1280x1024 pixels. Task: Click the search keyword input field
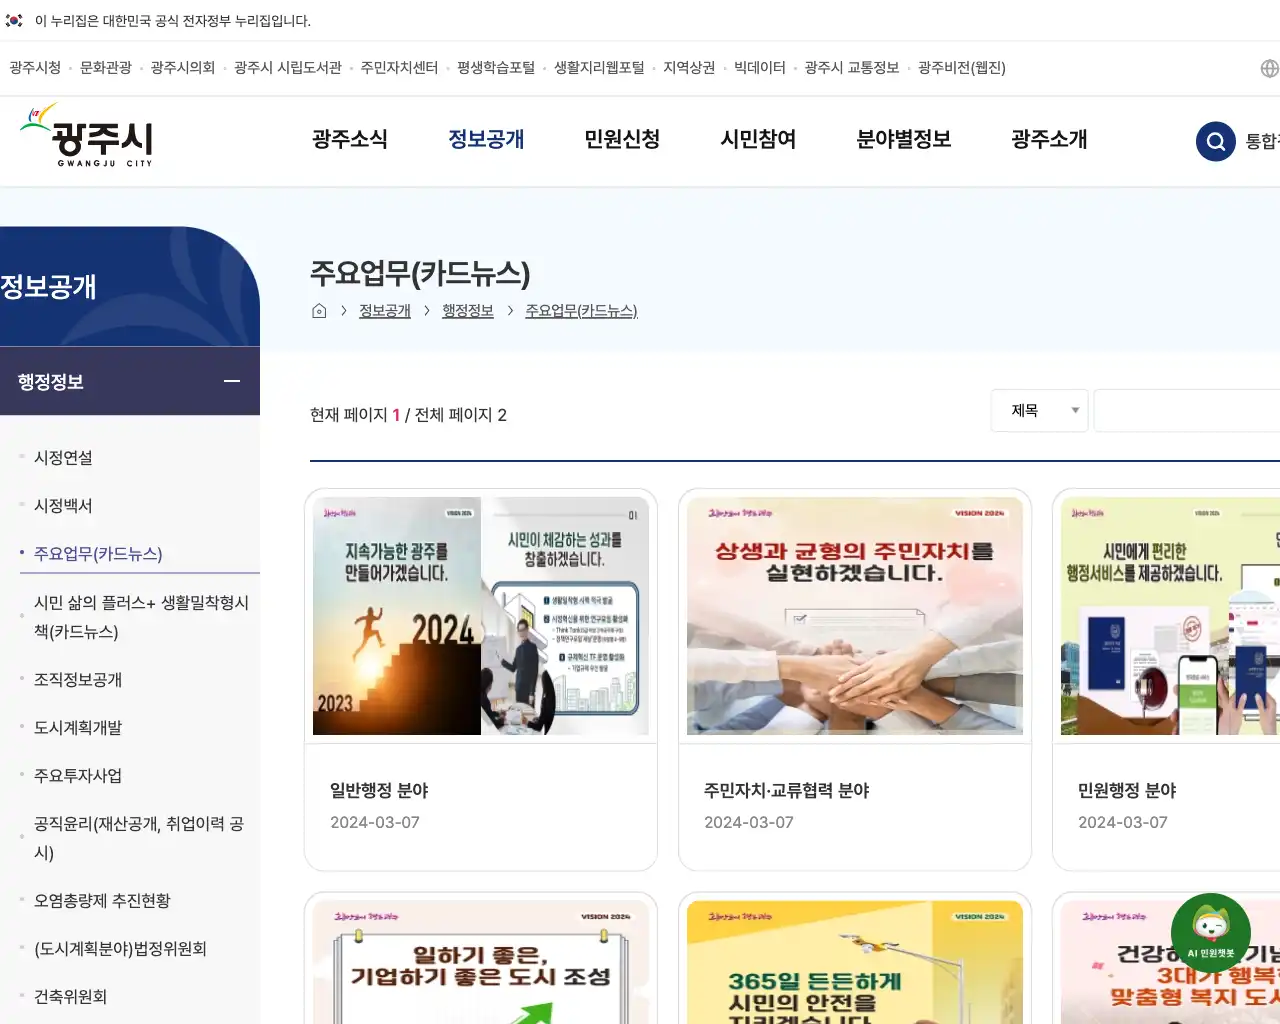point(1187,410)
